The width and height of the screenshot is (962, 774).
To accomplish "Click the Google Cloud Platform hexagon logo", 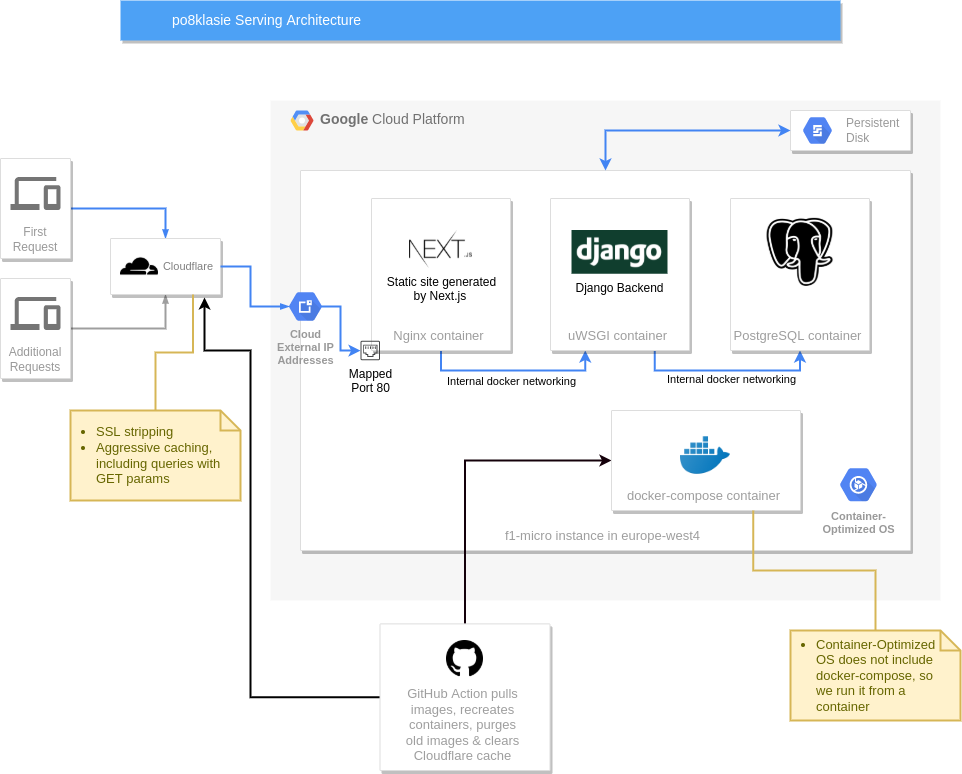I will pyautogui.click(x=301, y=120).
